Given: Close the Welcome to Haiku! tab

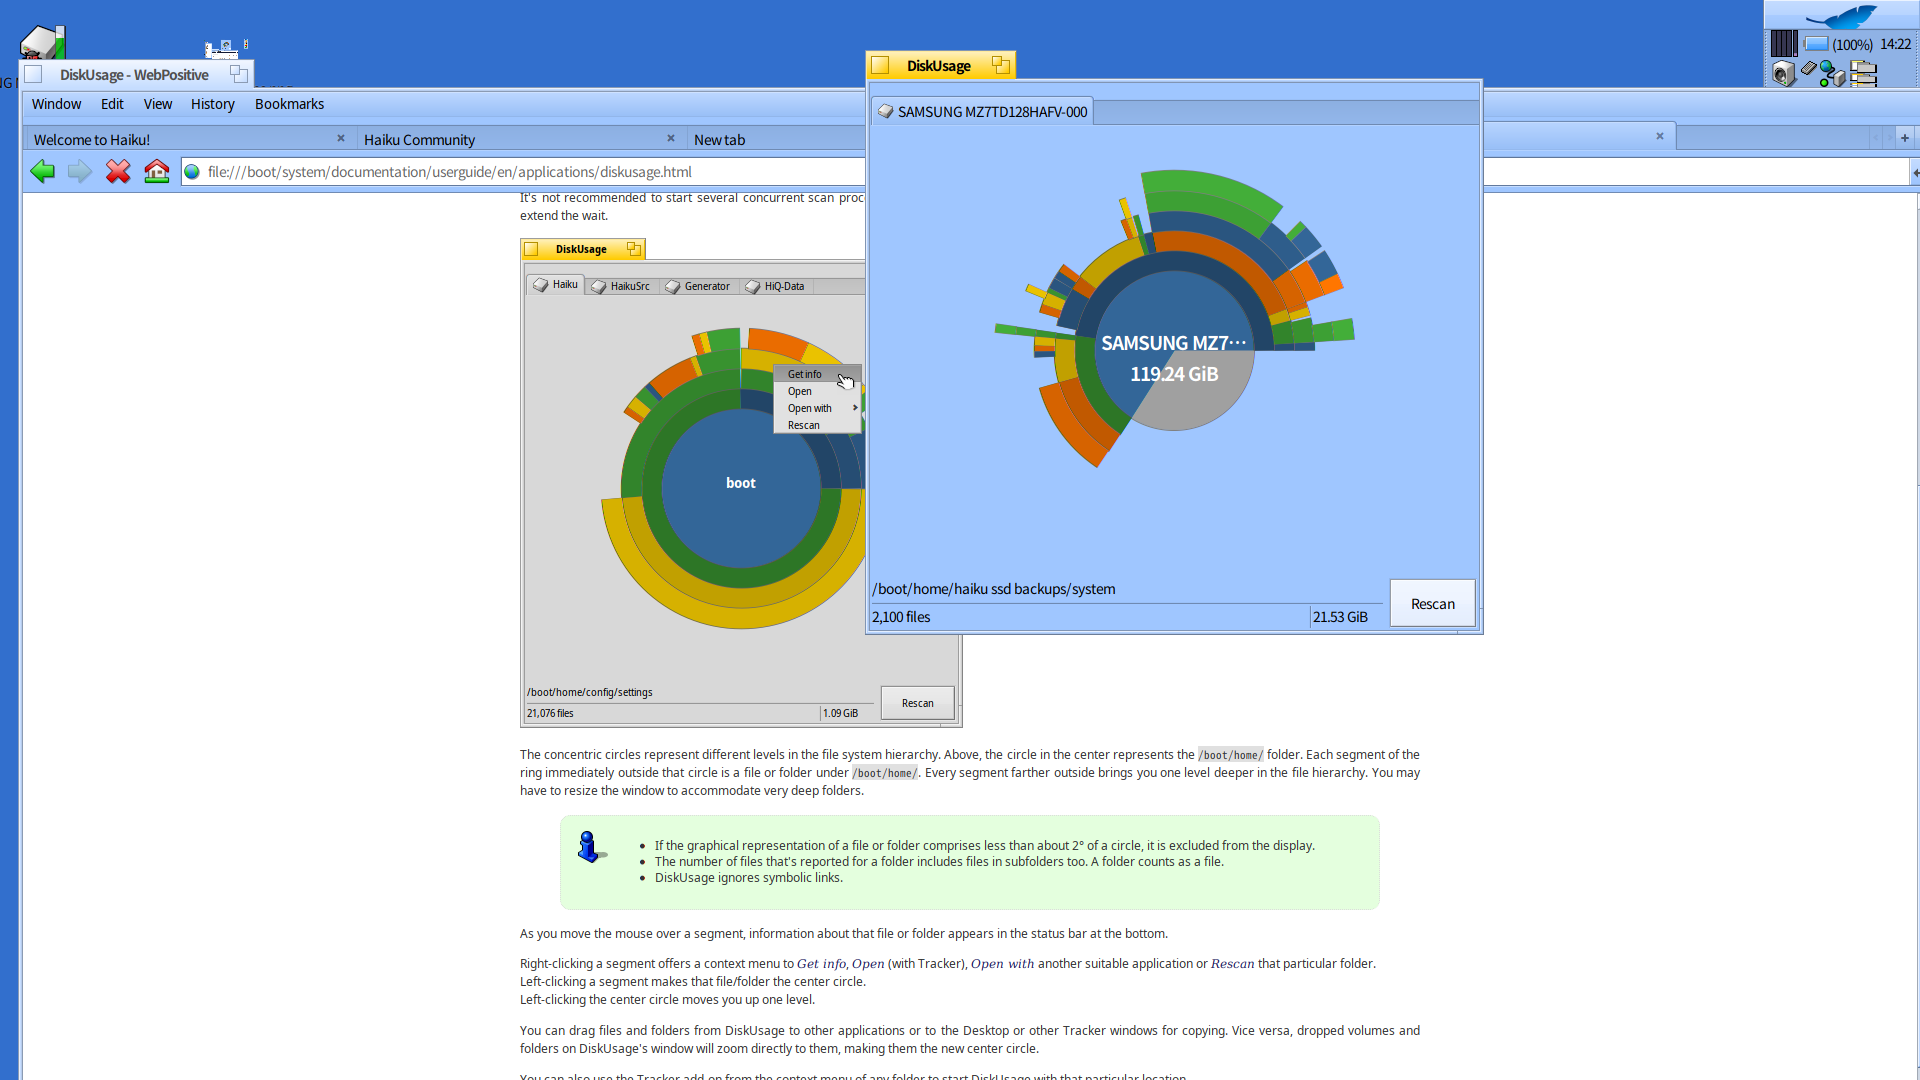Looking at the screenshot, I should (341, 139).
